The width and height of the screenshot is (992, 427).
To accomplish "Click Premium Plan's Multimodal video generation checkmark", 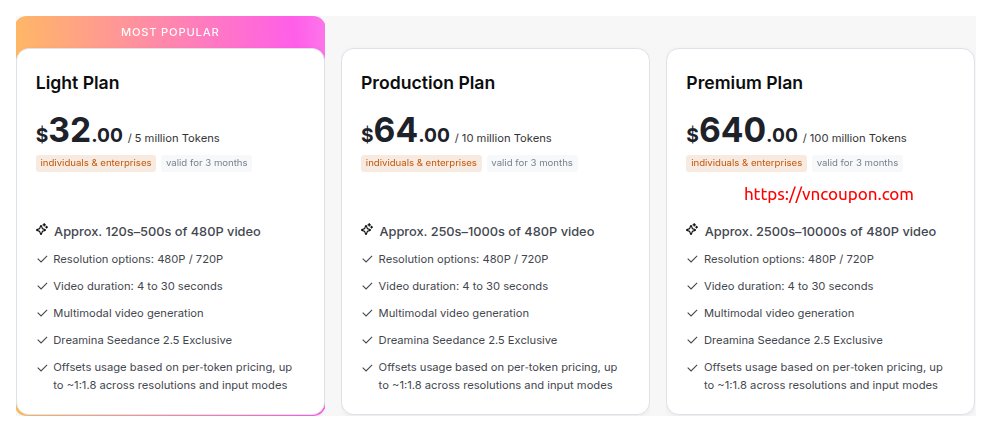I will point(693,313).
